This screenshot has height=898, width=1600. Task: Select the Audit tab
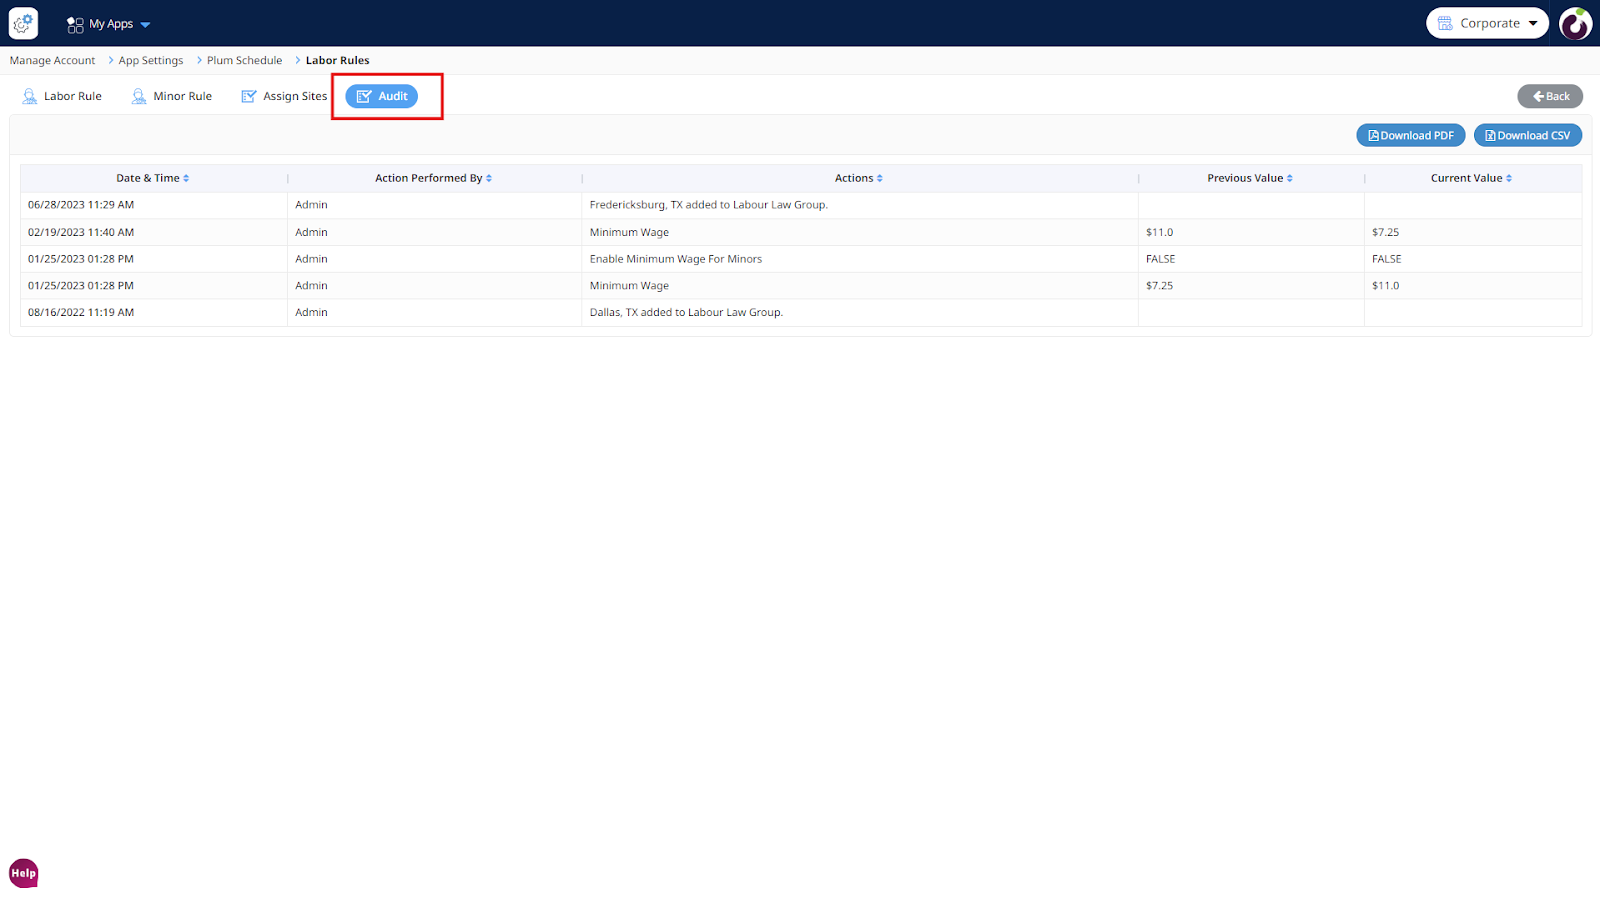click(x=382, y=96)
